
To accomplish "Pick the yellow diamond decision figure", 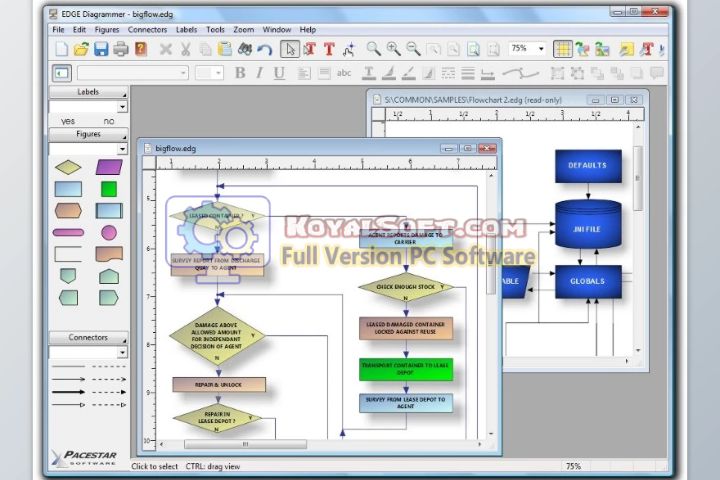I will point(68,167).
